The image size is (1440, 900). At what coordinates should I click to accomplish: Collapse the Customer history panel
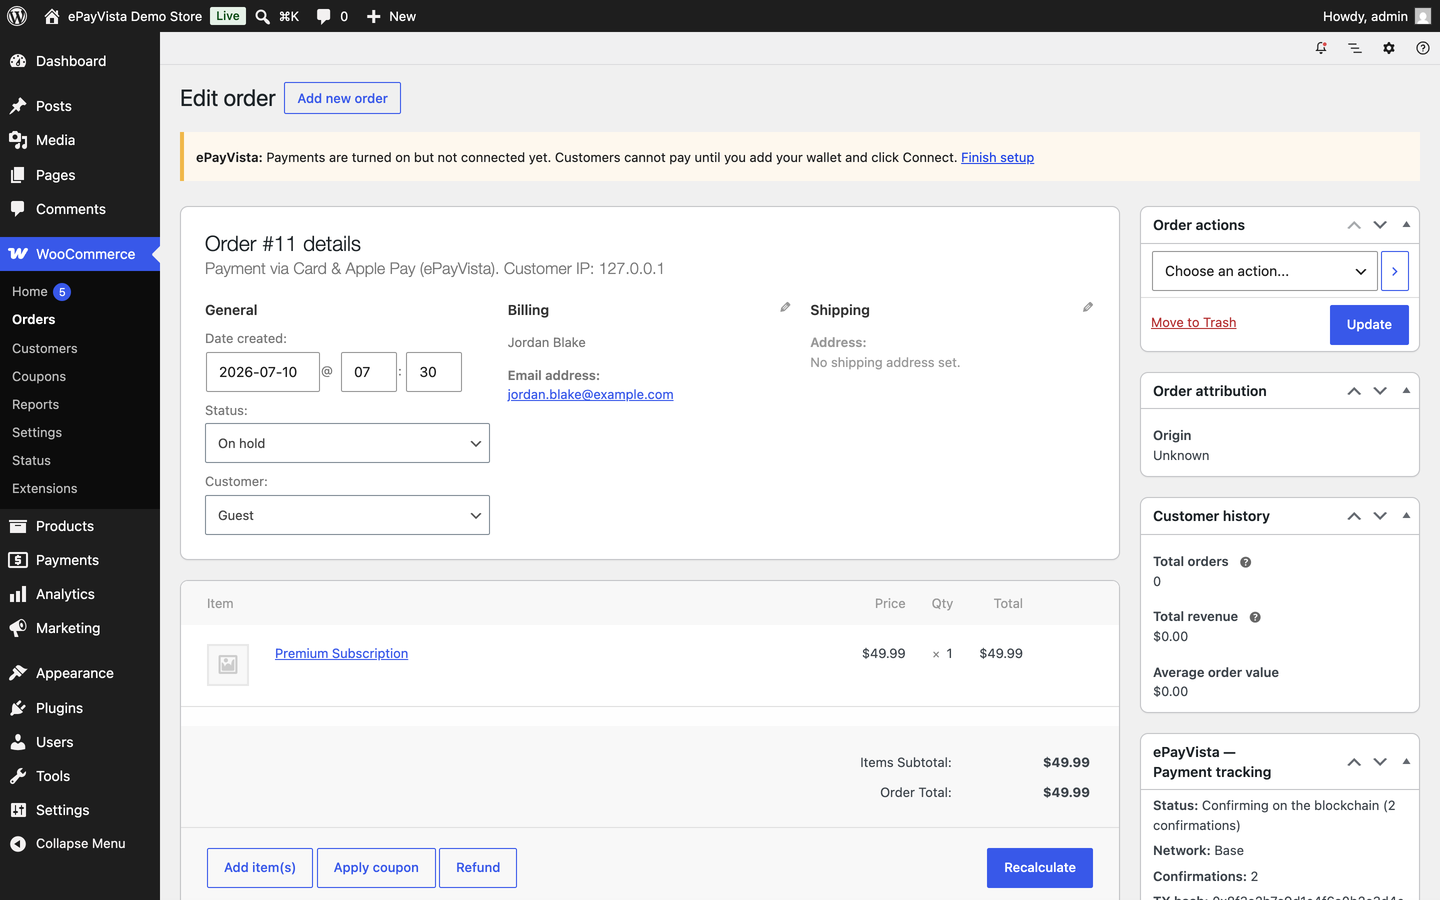pos(1406,516)
